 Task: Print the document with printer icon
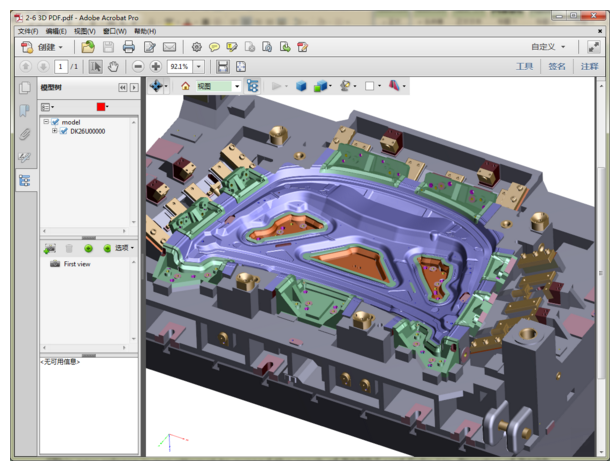point(129,47)
